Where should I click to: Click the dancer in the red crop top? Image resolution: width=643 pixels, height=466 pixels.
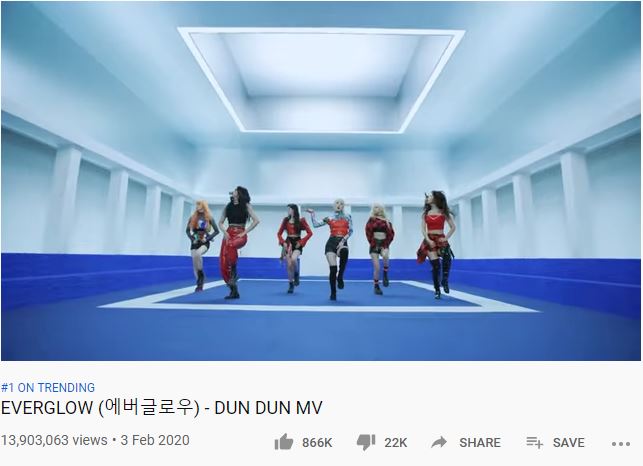[437, 244]
